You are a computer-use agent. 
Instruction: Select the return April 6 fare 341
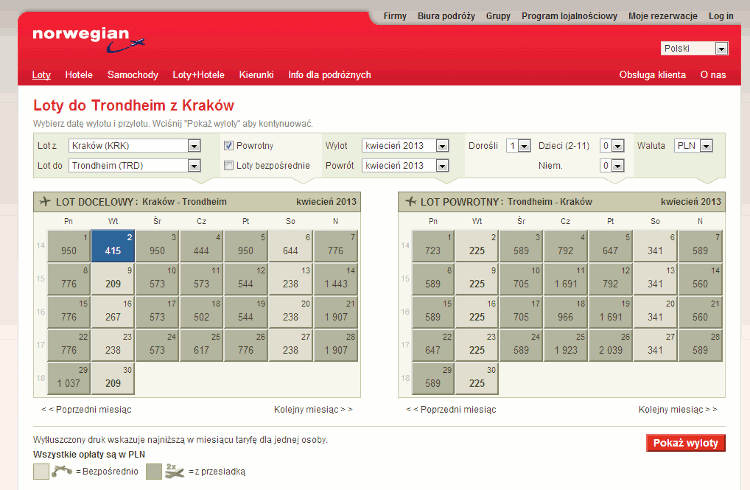pyautogui.click(x=655, y=246)
